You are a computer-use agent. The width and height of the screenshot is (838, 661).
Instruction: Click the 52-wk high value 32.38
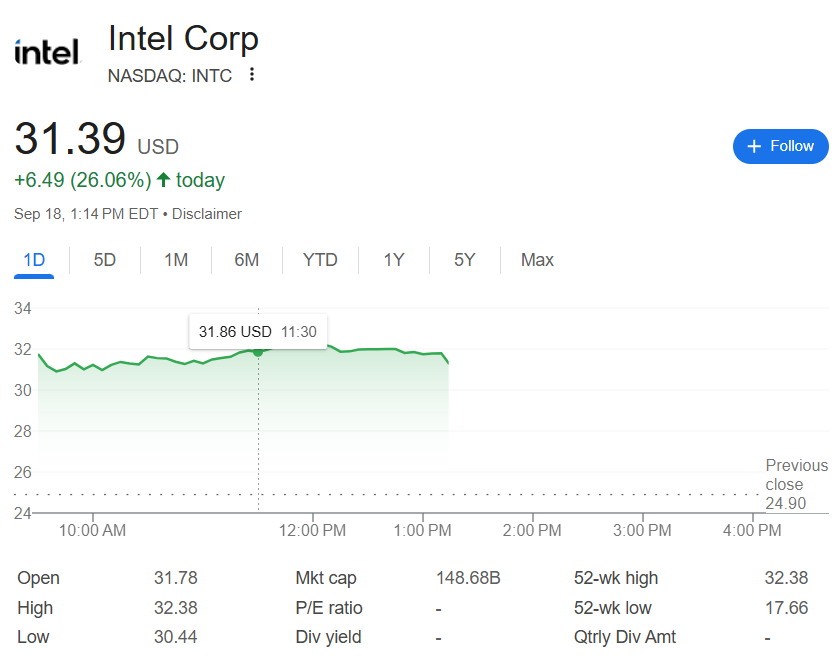pyautogui.click(x=786, y=578)
